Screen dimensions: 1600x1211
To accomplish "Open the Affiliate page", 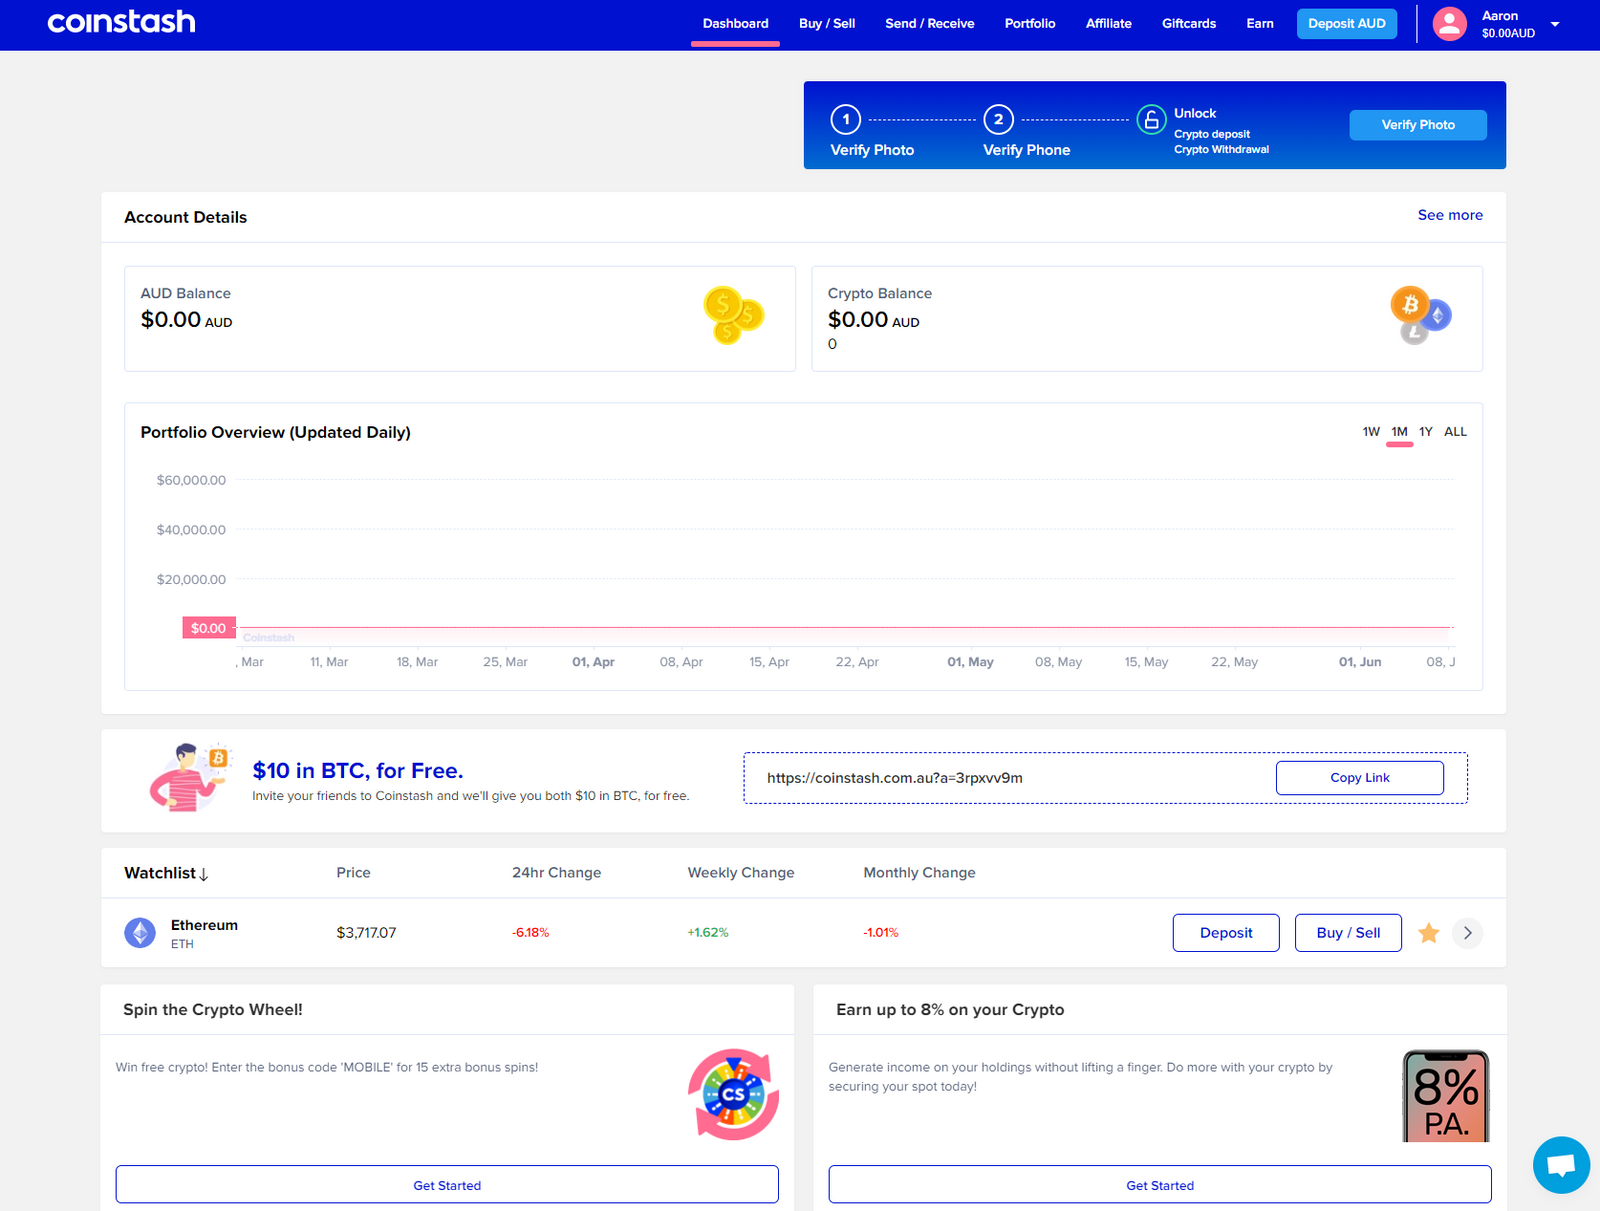I will 1109,23.
